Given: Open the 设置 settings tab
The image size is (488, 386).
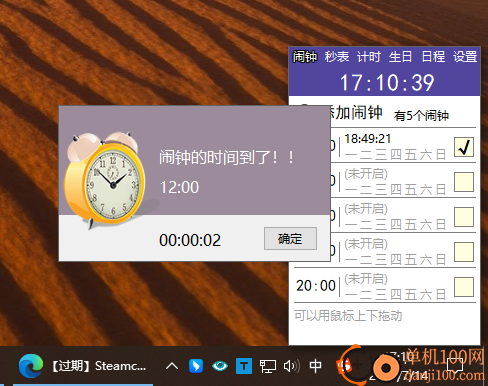Looking at the screenshot, I should 465,57.
